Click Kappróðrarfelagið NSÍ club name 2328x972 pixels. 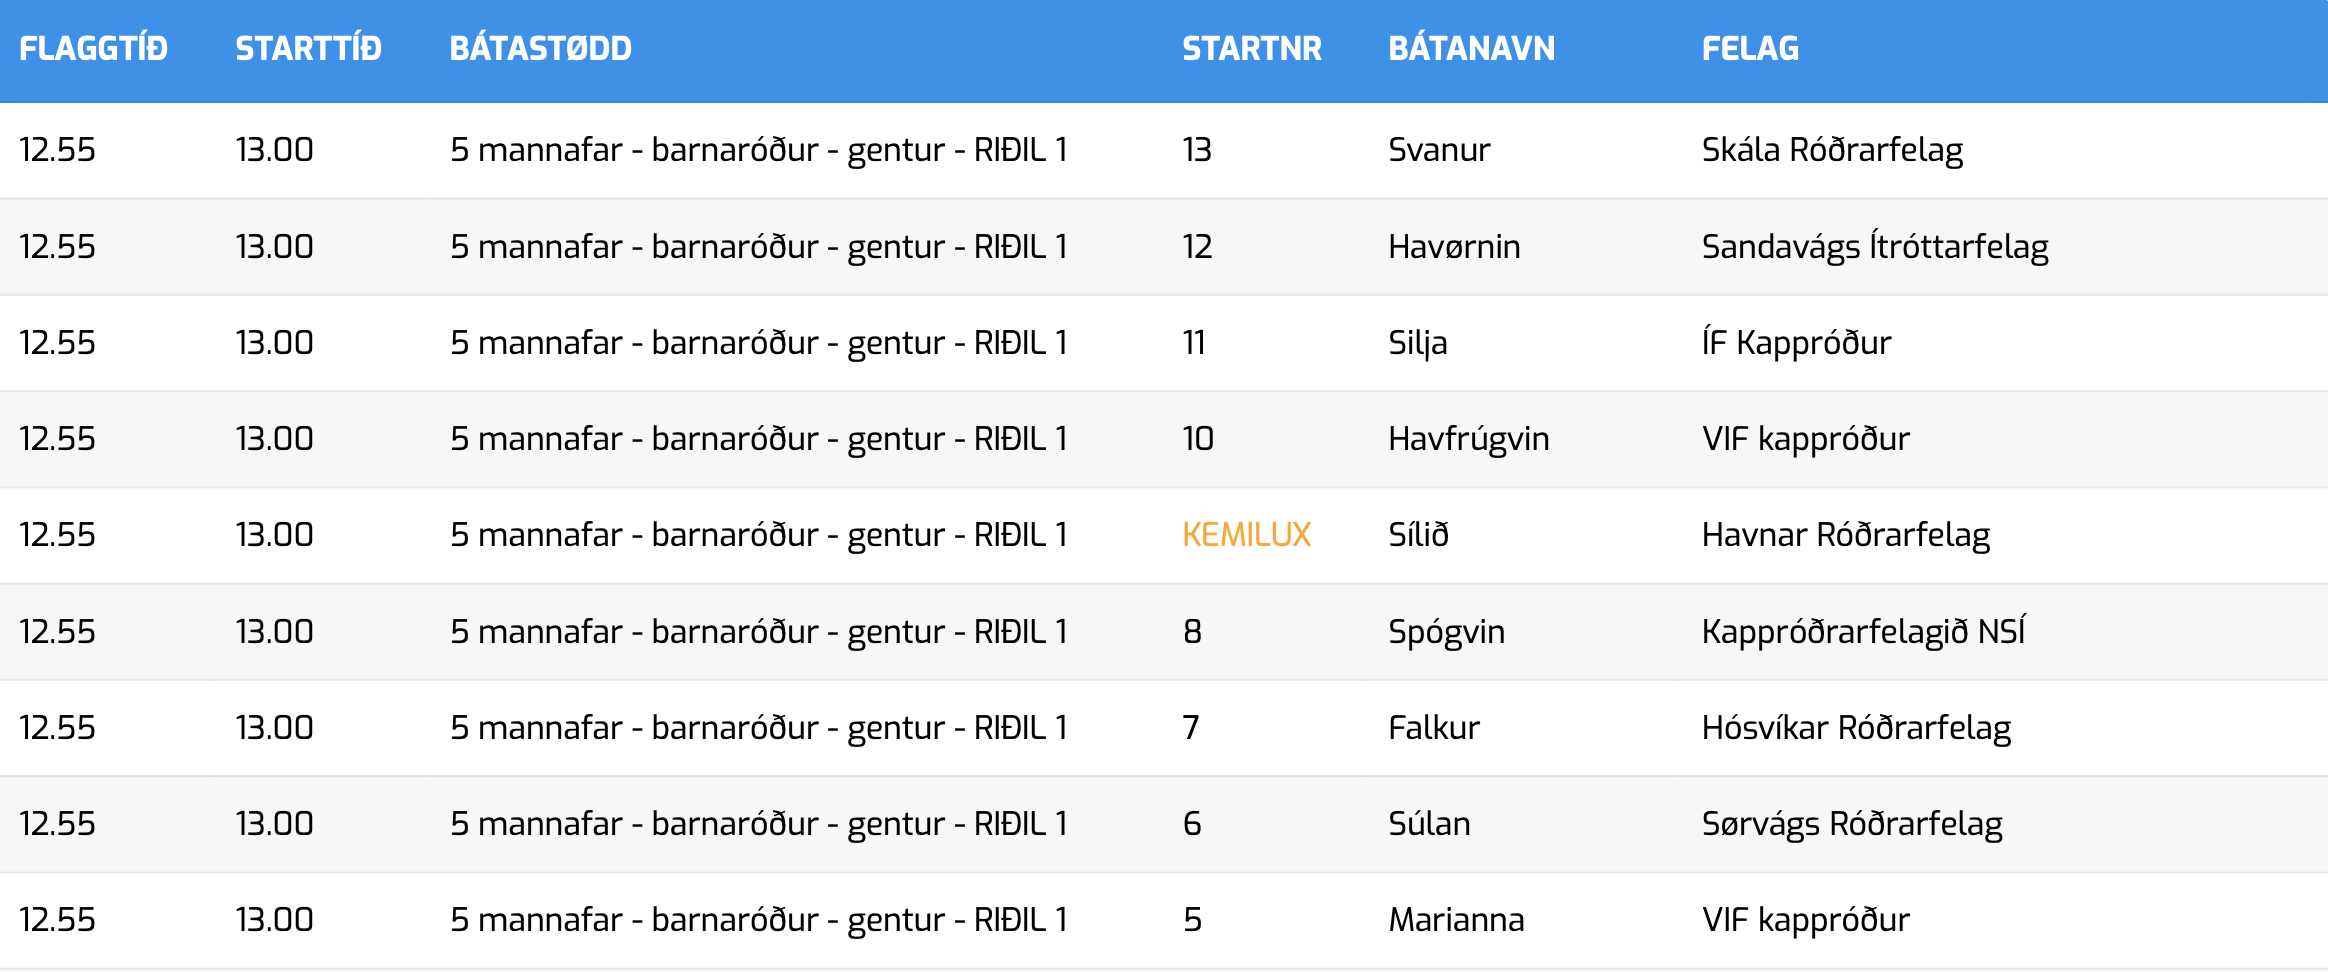(1863, 632)
